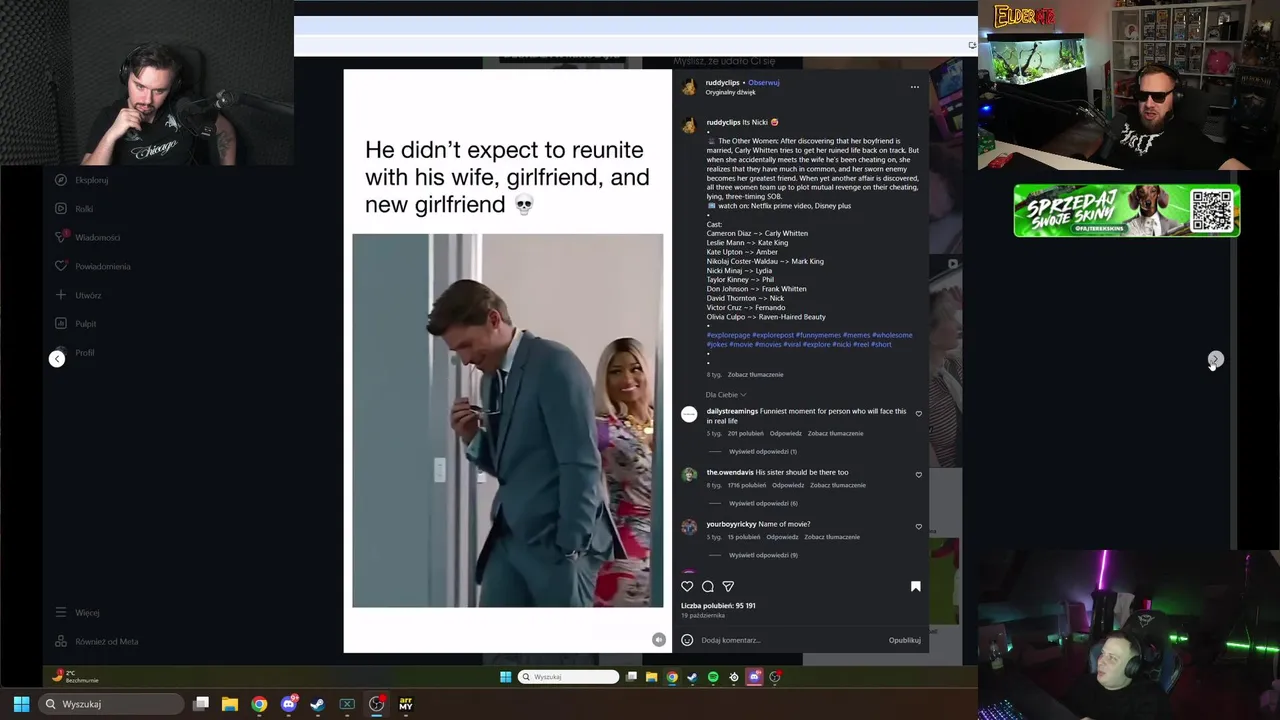Open Pulpit in the left sidebar

[76, 324]
